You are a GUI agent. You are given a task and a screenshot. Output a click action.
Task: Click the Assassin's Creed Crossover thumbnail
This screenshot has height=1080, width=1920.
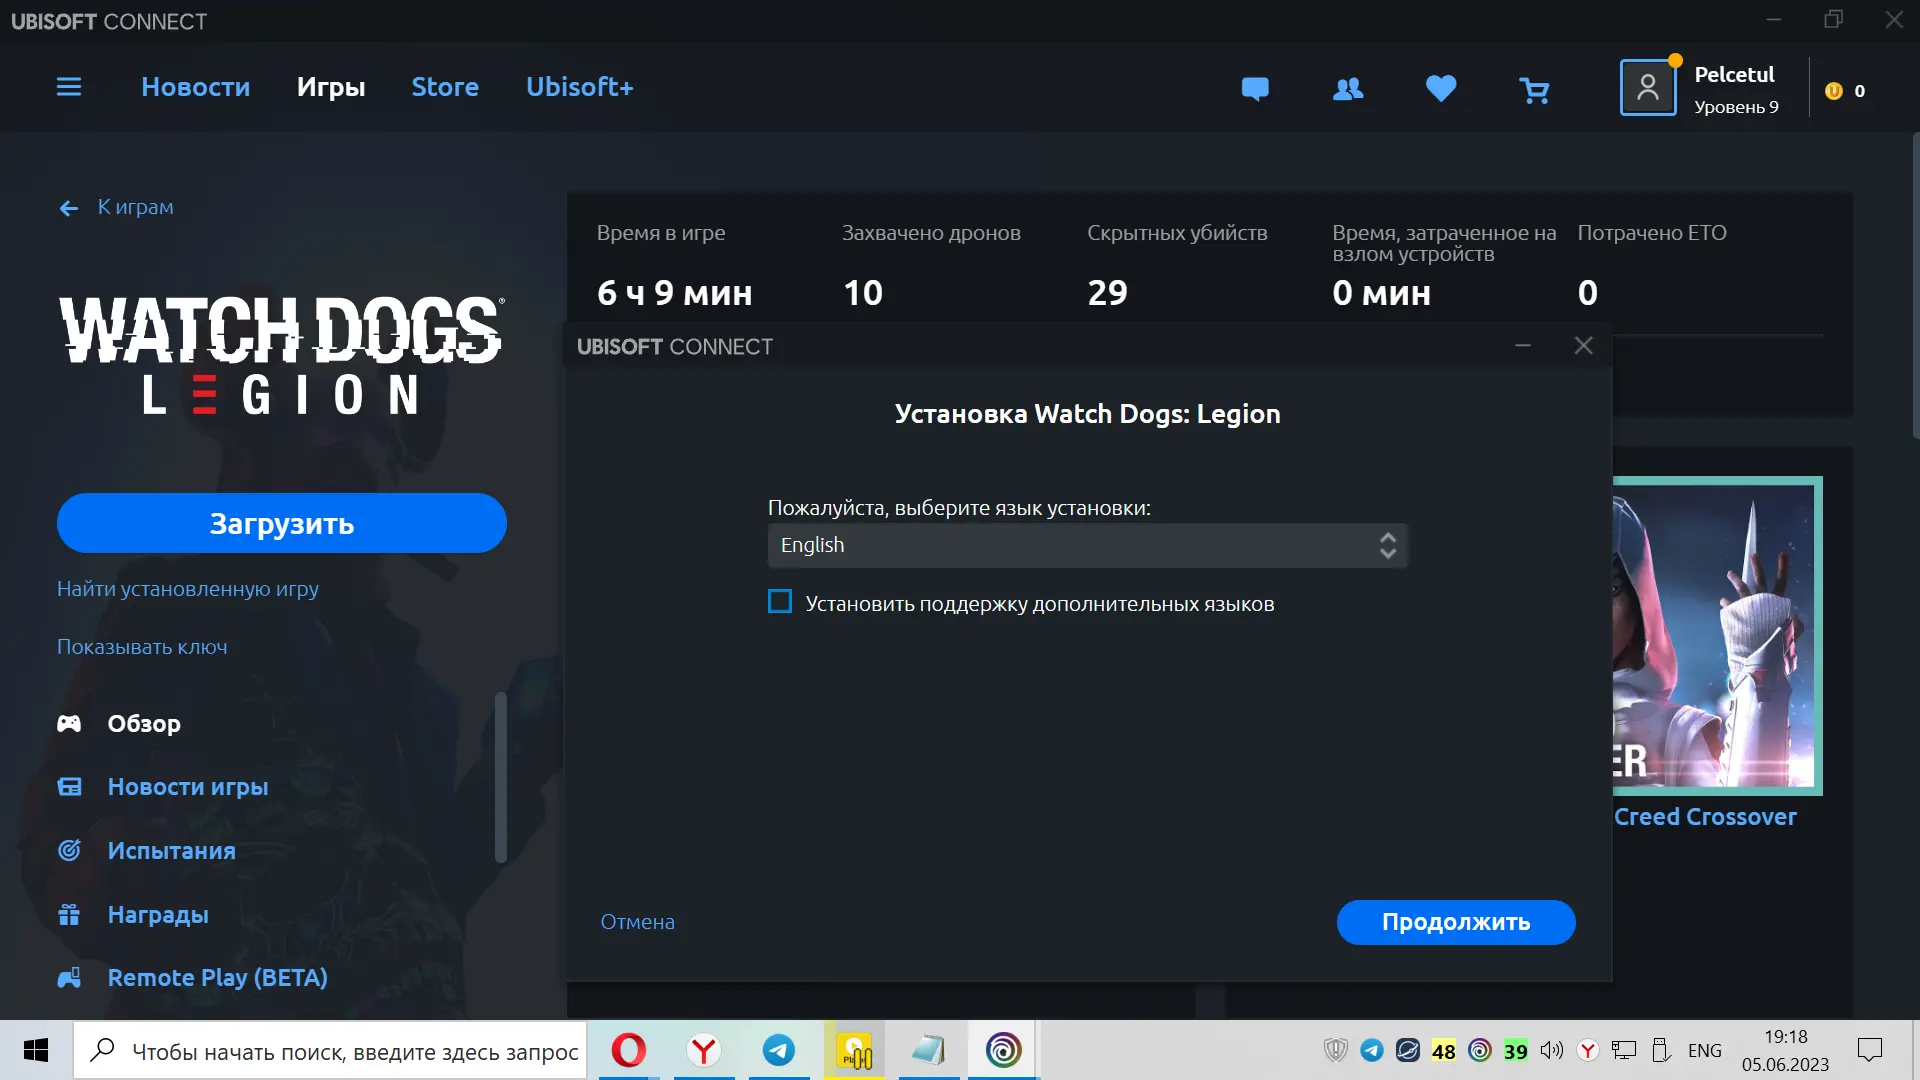1717,636
